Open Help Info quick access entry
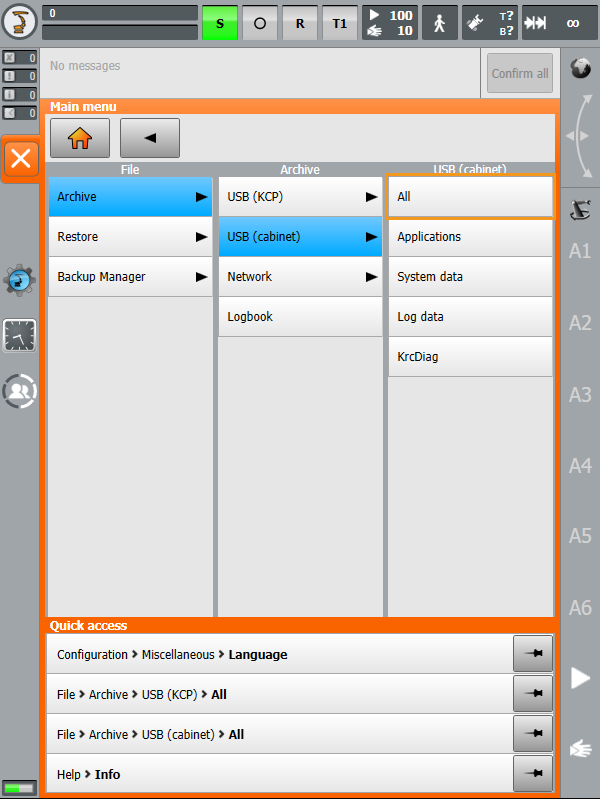Image resolution: width=600 pixels, height=799 pixels. pos(279,775)
